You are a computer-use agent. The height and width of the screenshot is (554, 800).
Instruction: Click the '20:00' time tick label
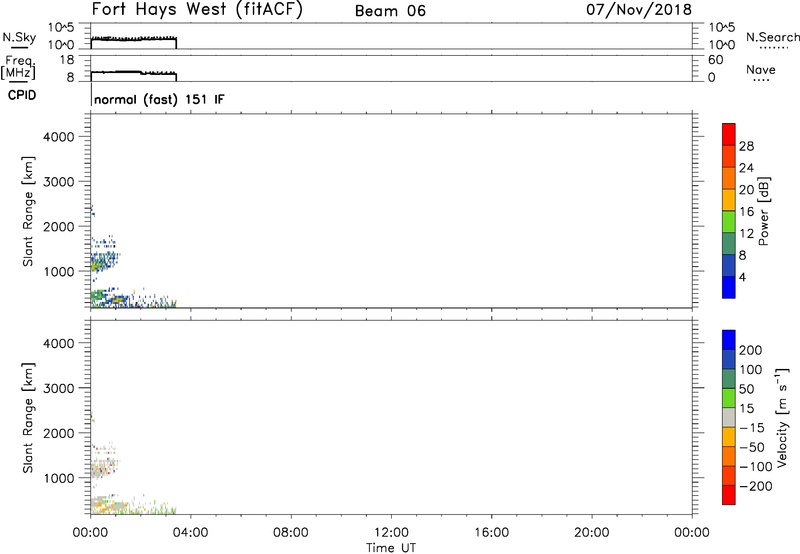point(592,533)
